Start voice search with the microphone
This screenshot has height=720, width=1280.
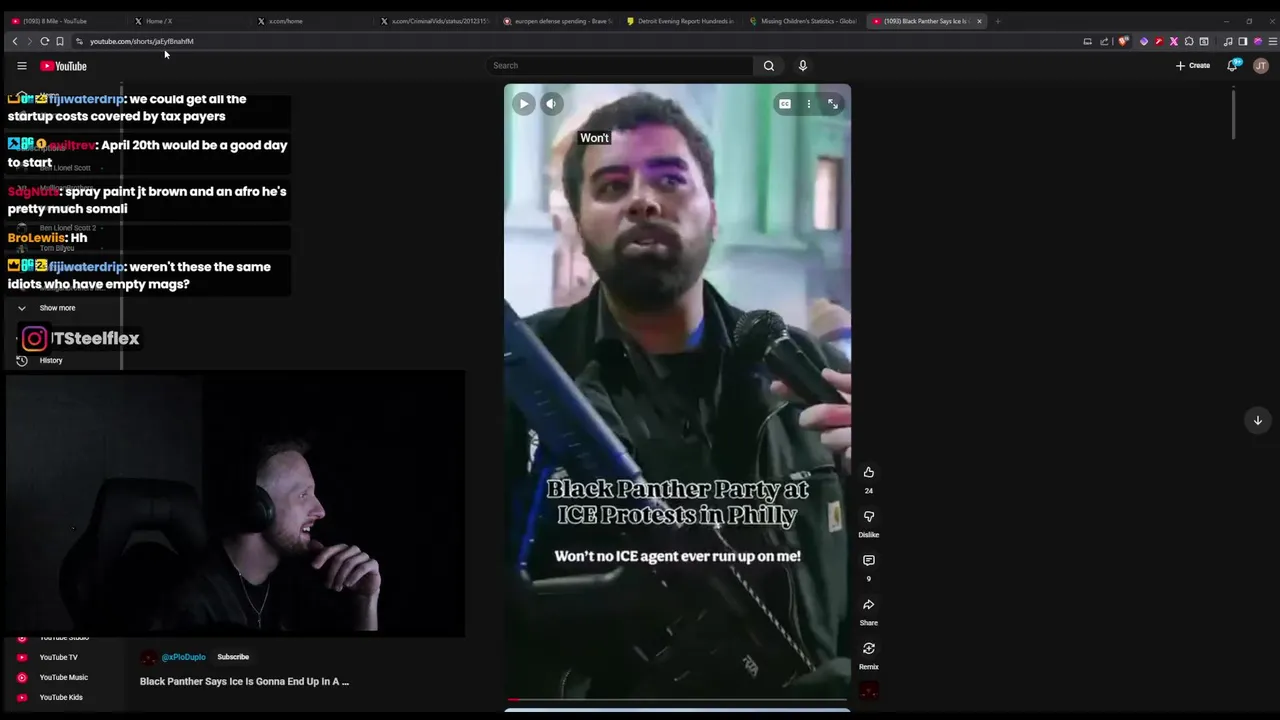point(802,66)
